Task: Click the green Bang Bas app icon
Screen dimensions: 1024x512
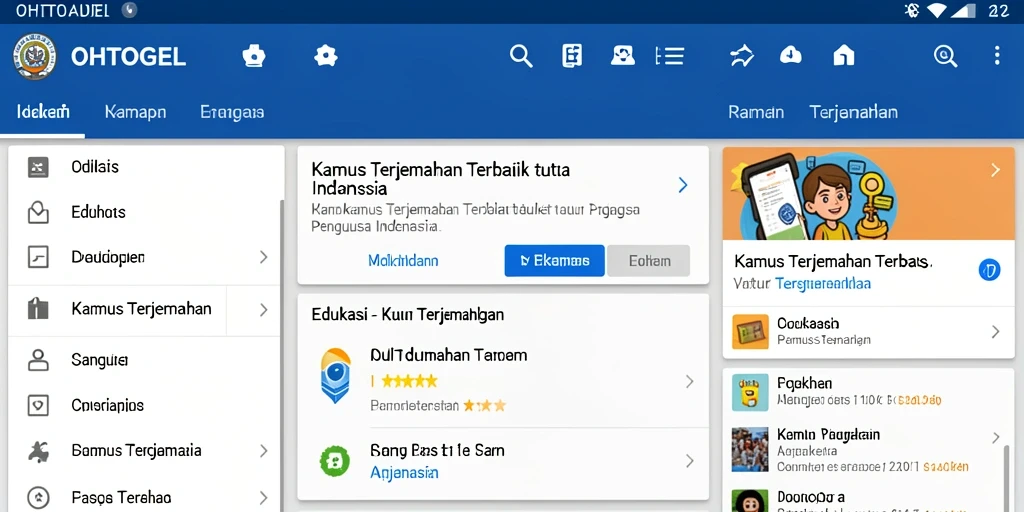Action: tap(334, 461)
